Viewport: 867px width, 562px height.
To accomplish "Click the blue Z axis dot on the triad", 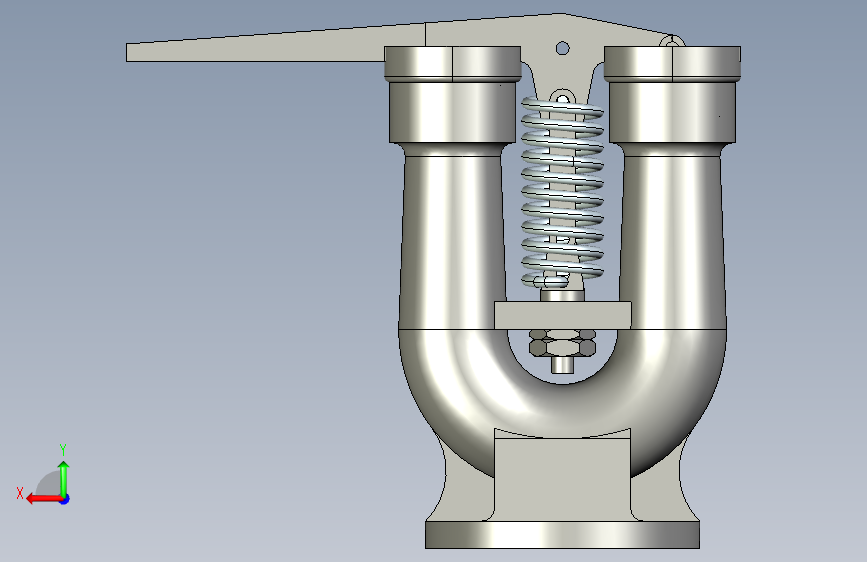I will point(65,499).
